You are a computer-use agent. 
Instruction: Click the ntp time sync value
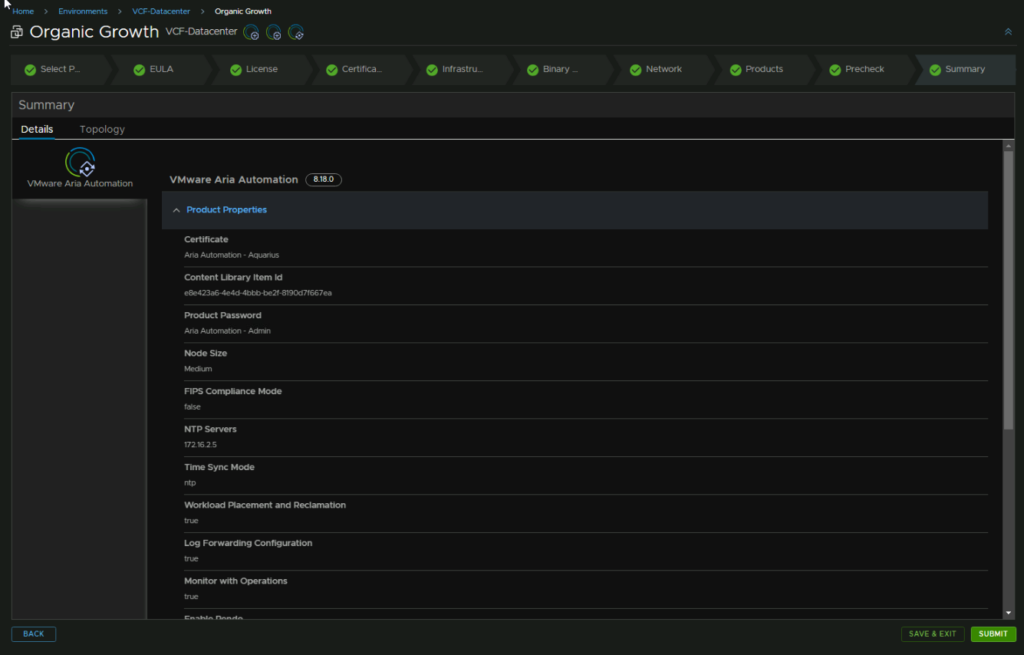click(x=189, y=483)
